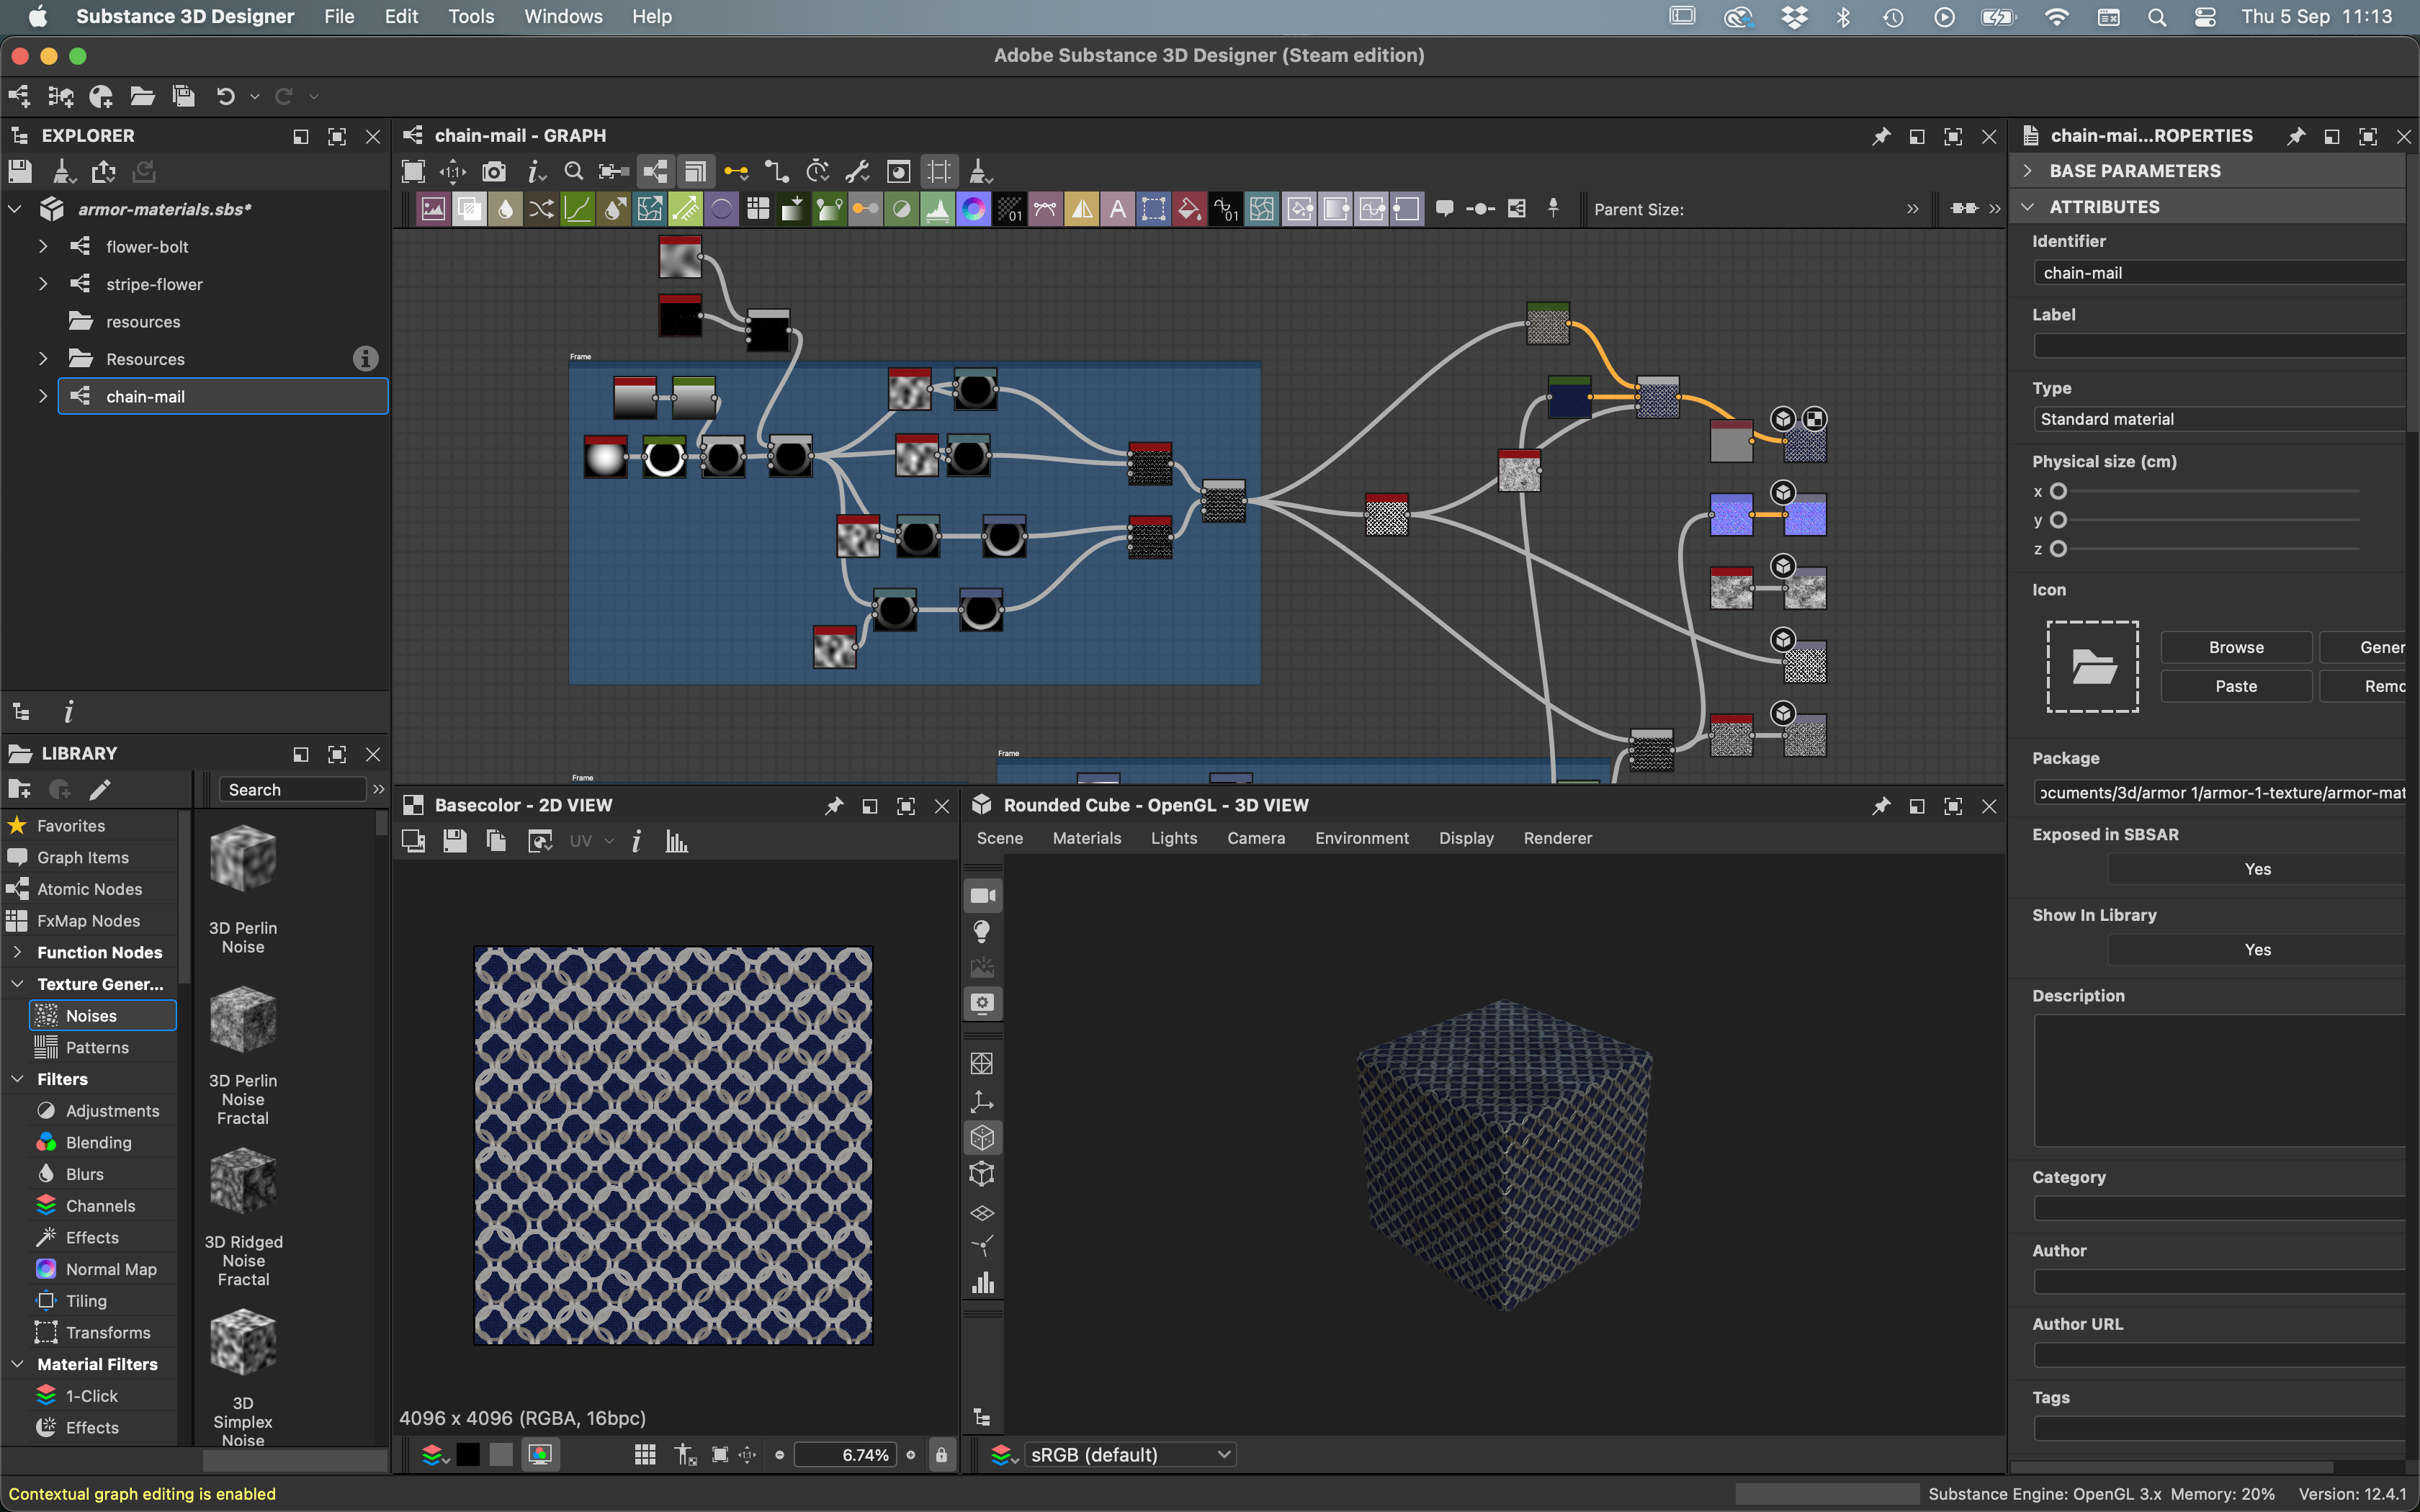Create a new Substance graph from main toolbar
Viewport: 2420px width, 1512px height.
pyautogui.click(x=19, y=96)
